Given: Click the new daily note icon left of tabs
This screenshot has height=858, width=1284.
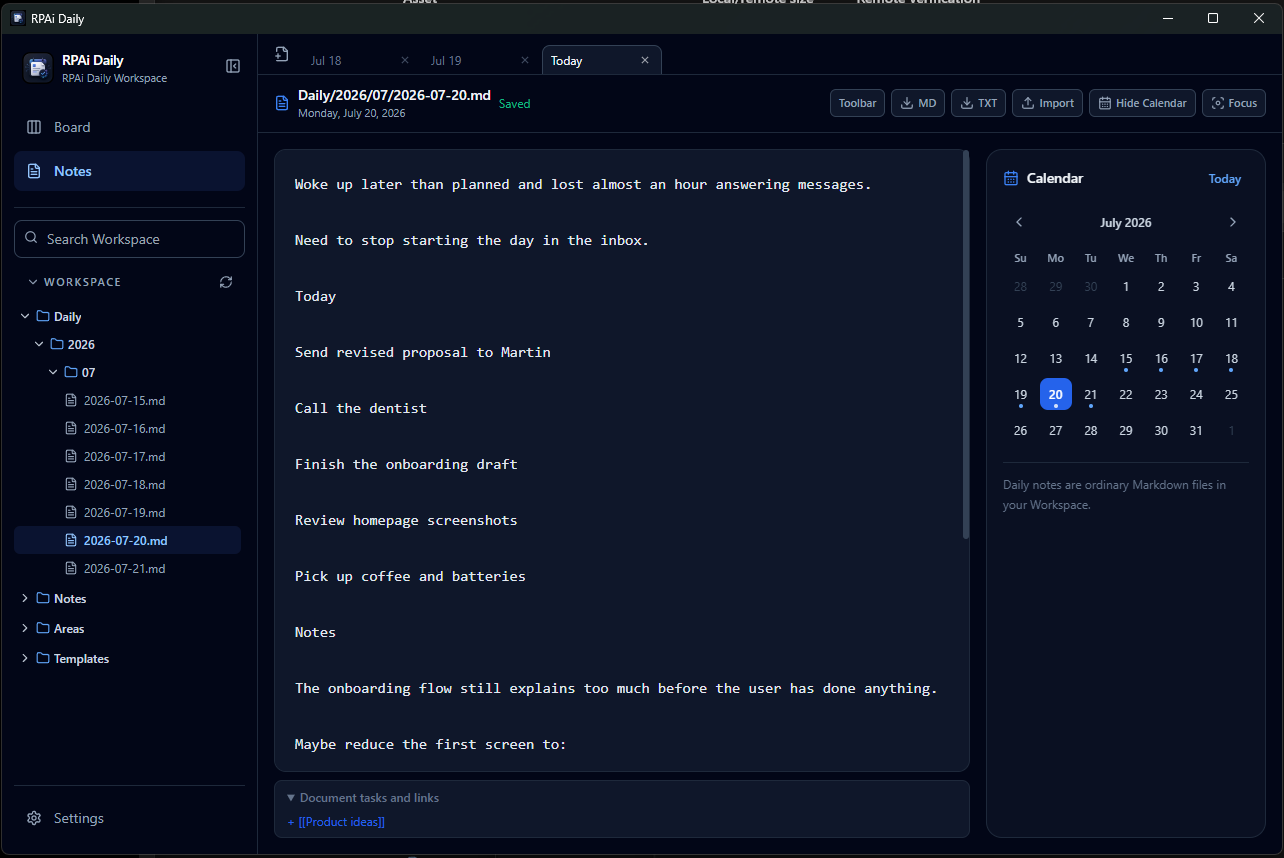Looking at the screenshot, I should [x=282, y=55].
